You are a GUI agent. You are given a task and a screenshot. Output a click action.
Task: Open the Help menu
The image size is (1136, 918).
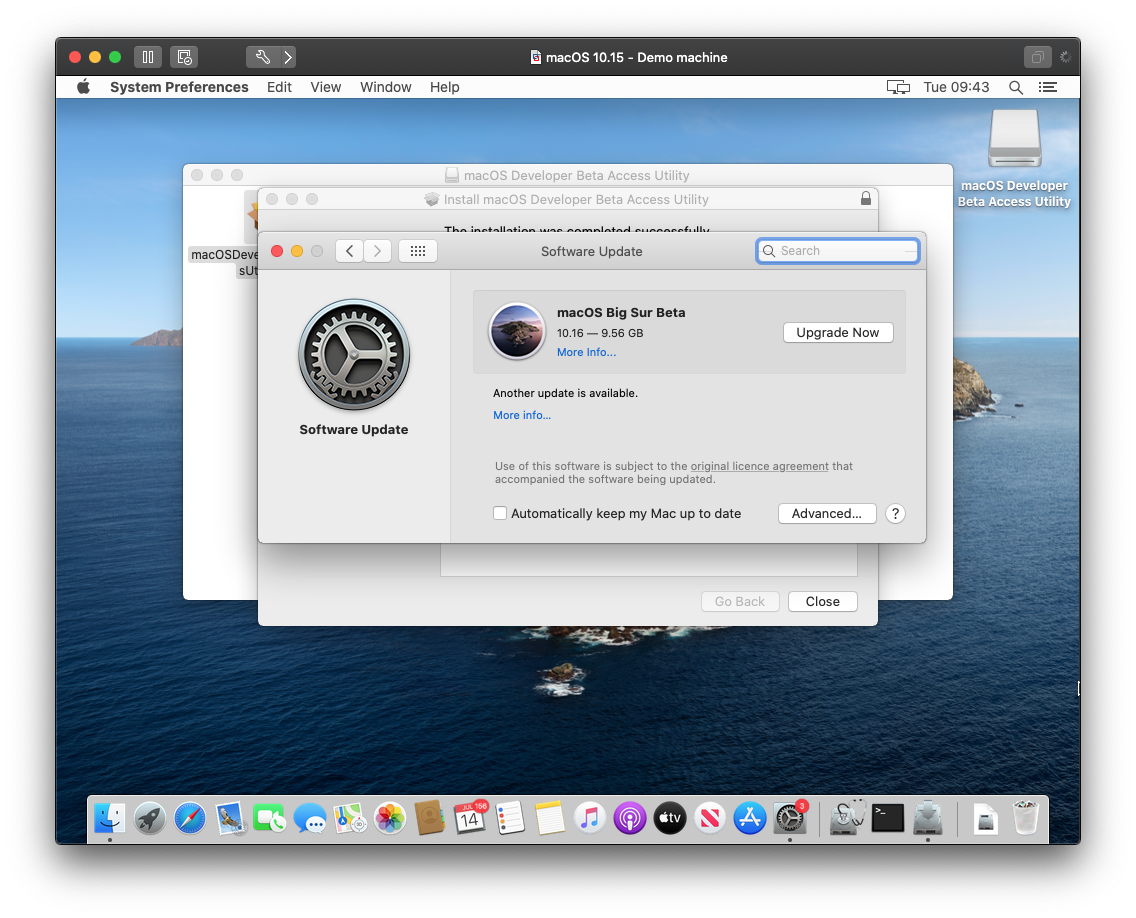(x=444, y=87)
